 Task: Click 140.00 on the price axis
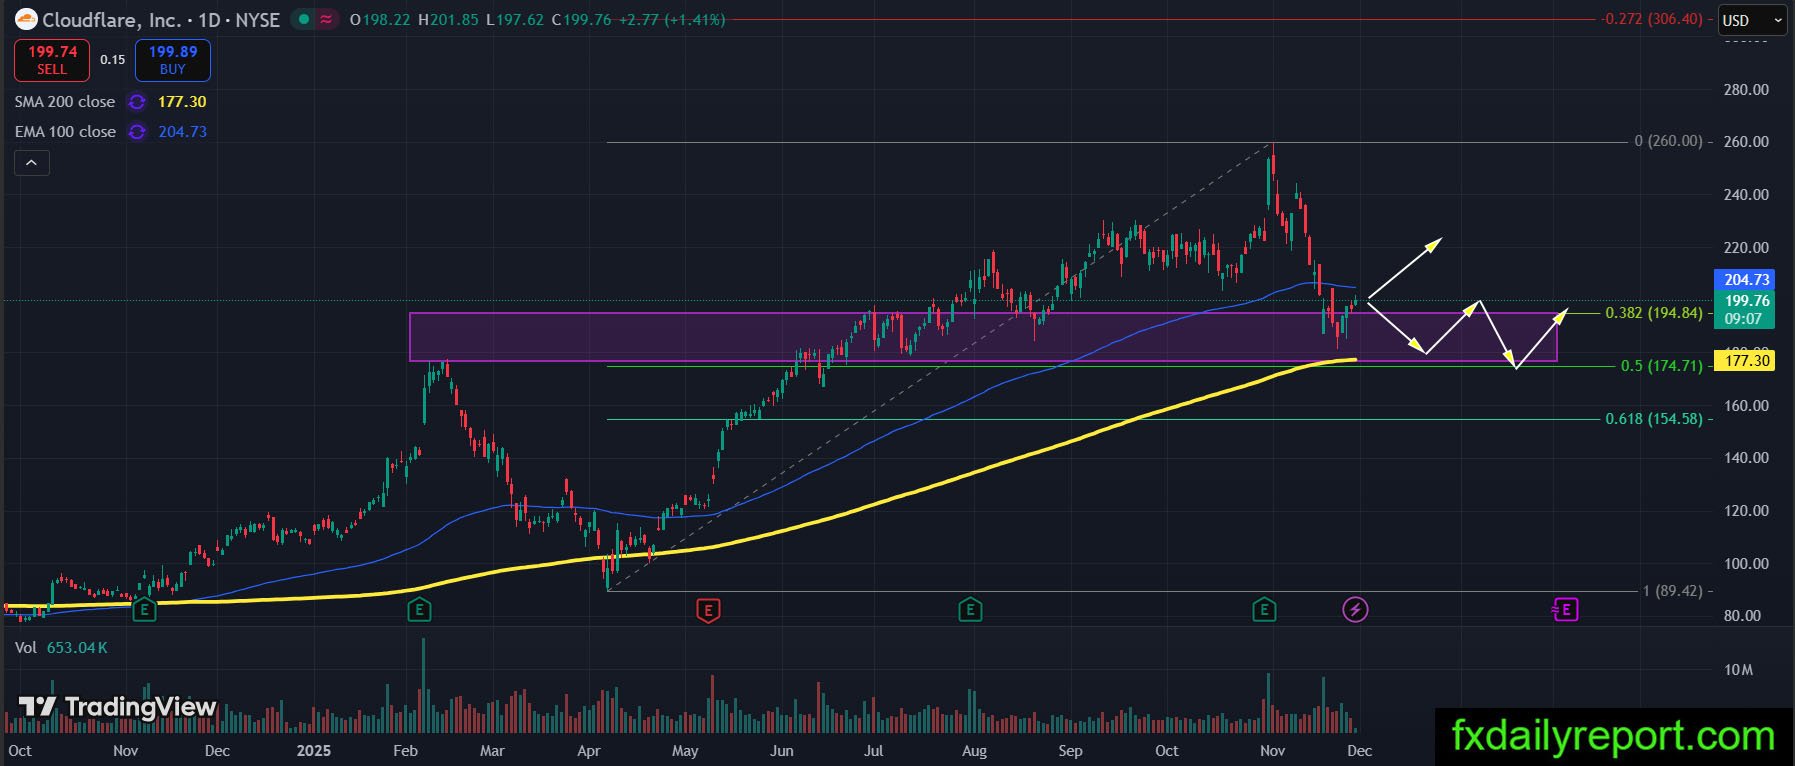(1746, 458)
